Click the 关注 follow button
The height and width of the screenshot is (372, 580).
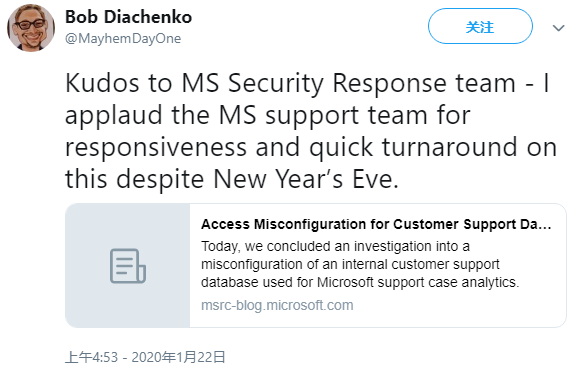pos(480,26)
